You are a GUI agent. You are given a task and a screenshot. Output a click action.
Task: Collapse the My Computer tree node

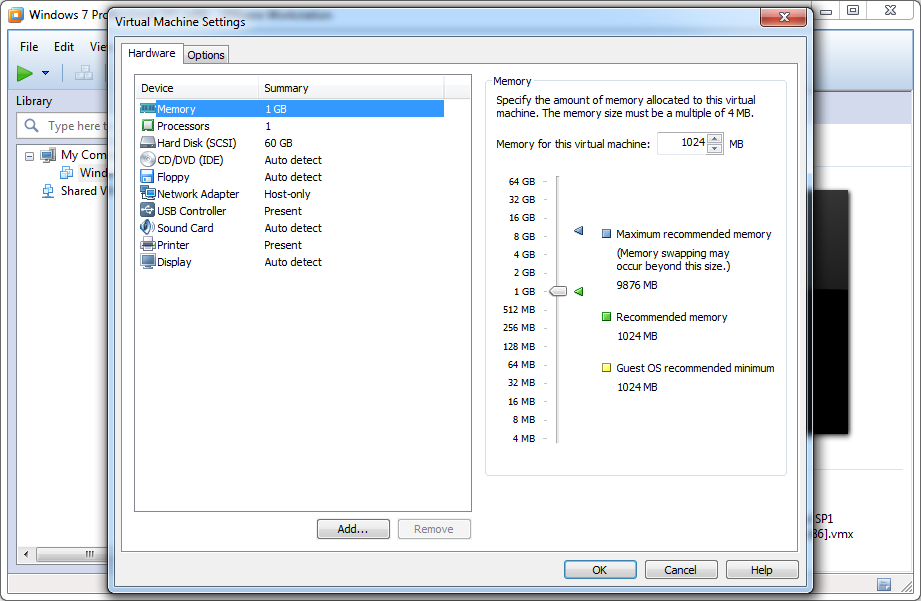[x=29, y=155]
